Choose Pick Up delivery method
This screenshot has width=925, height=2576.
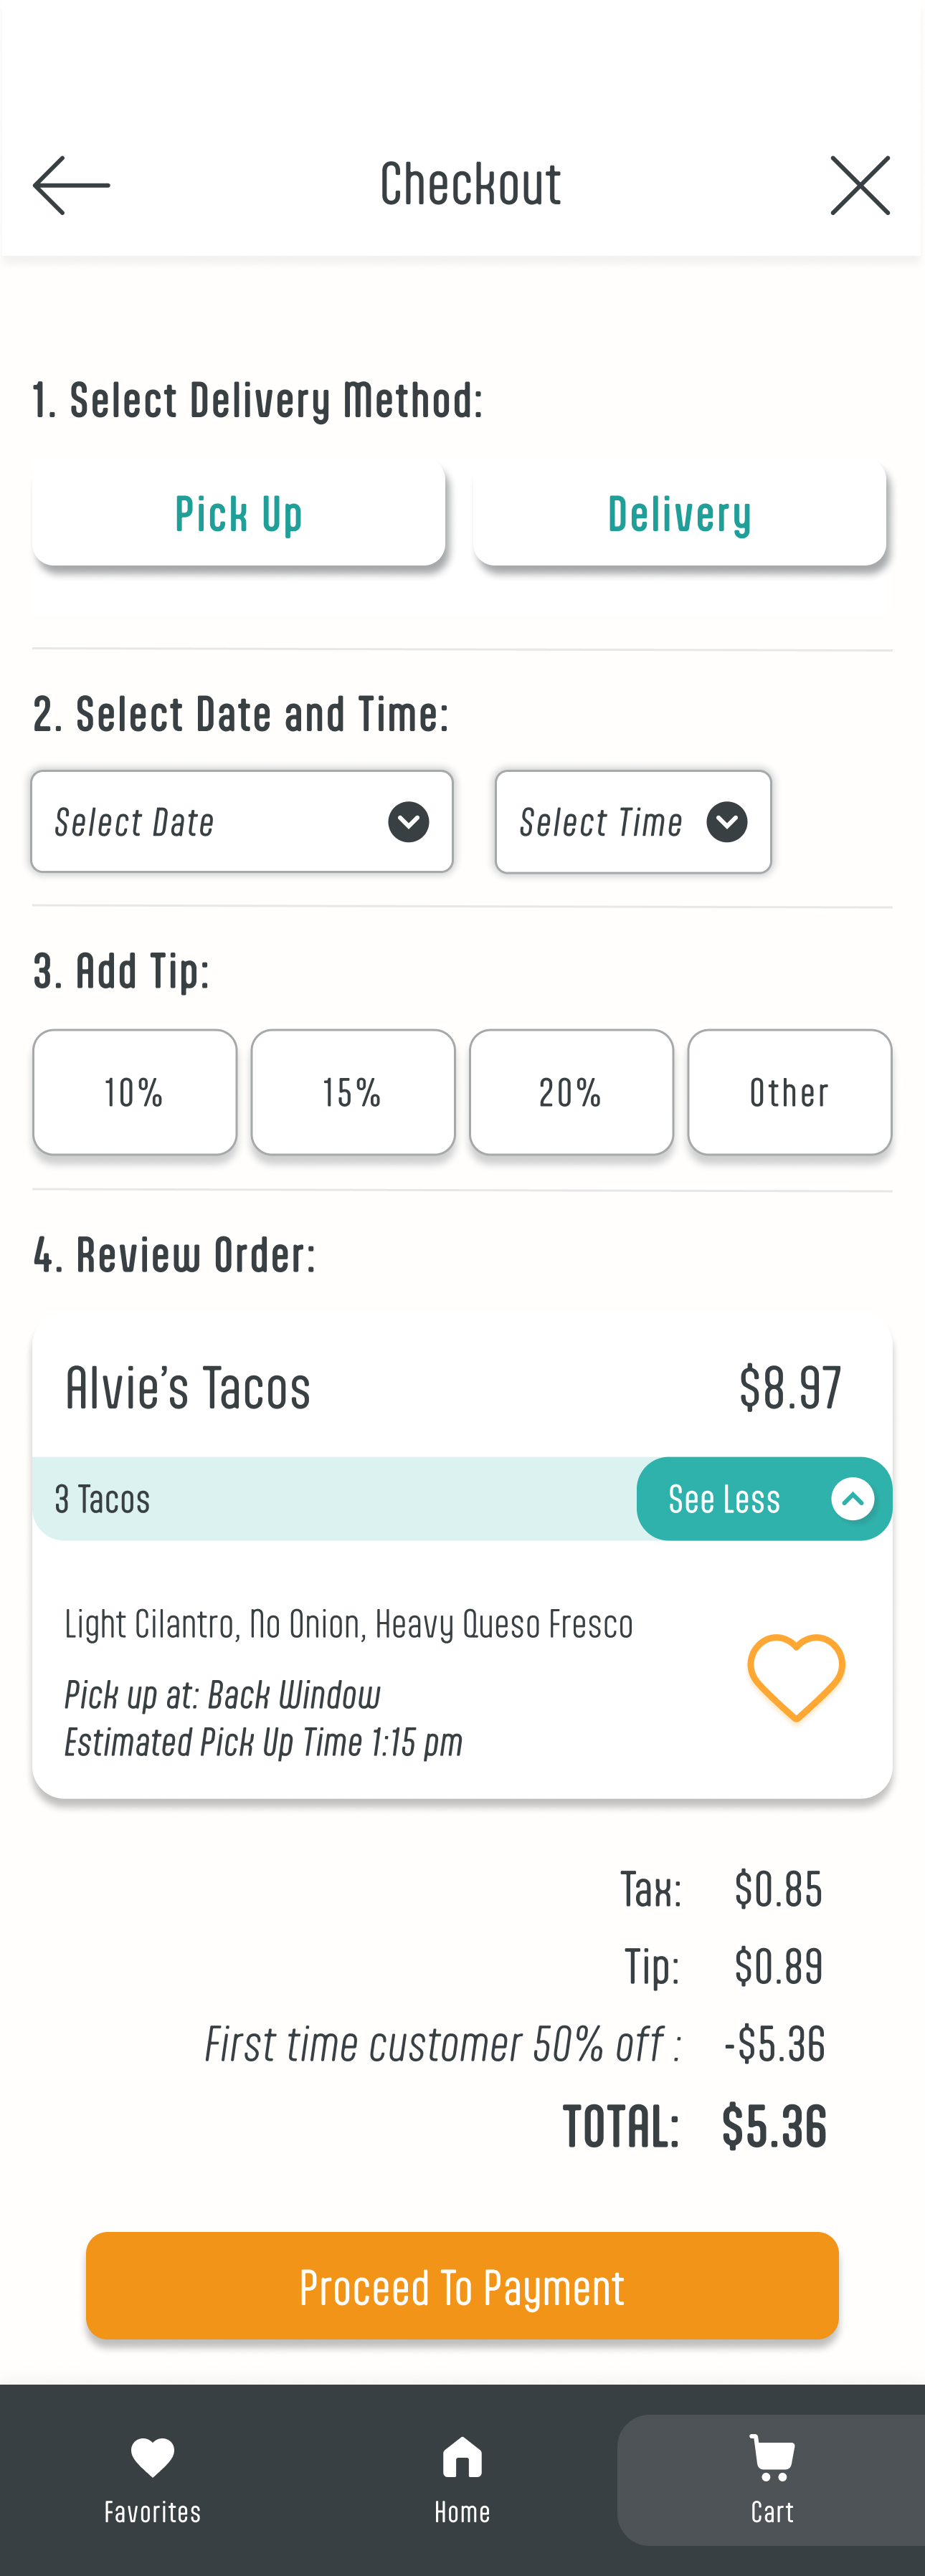click(x=239, y=514)
